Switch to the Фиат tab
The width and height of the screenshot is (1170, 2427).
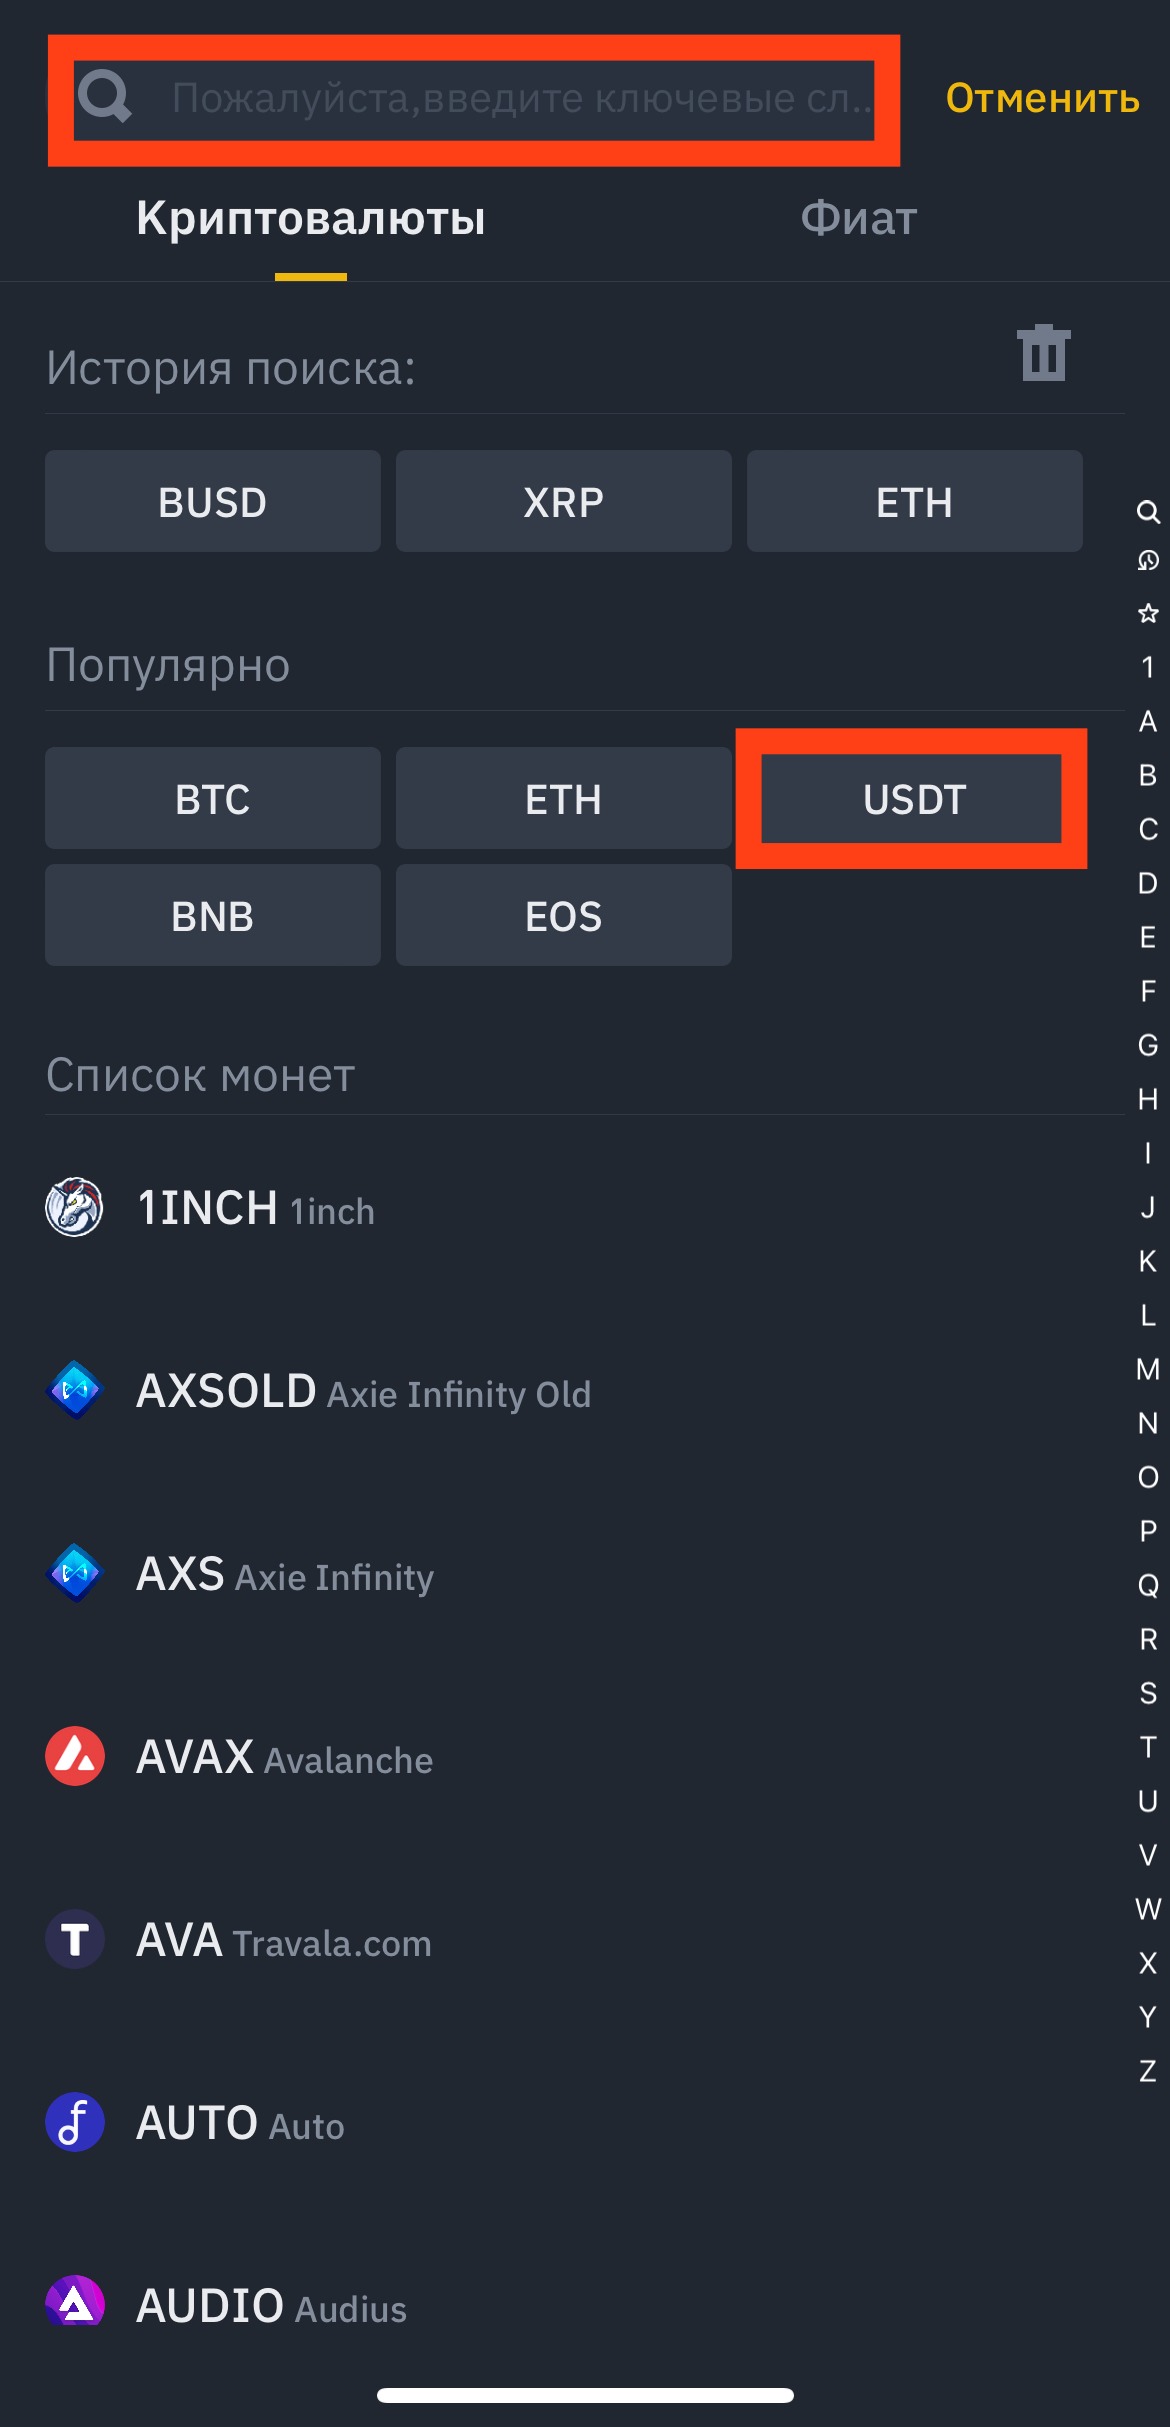pyautogui.click(x=858, y=218)
